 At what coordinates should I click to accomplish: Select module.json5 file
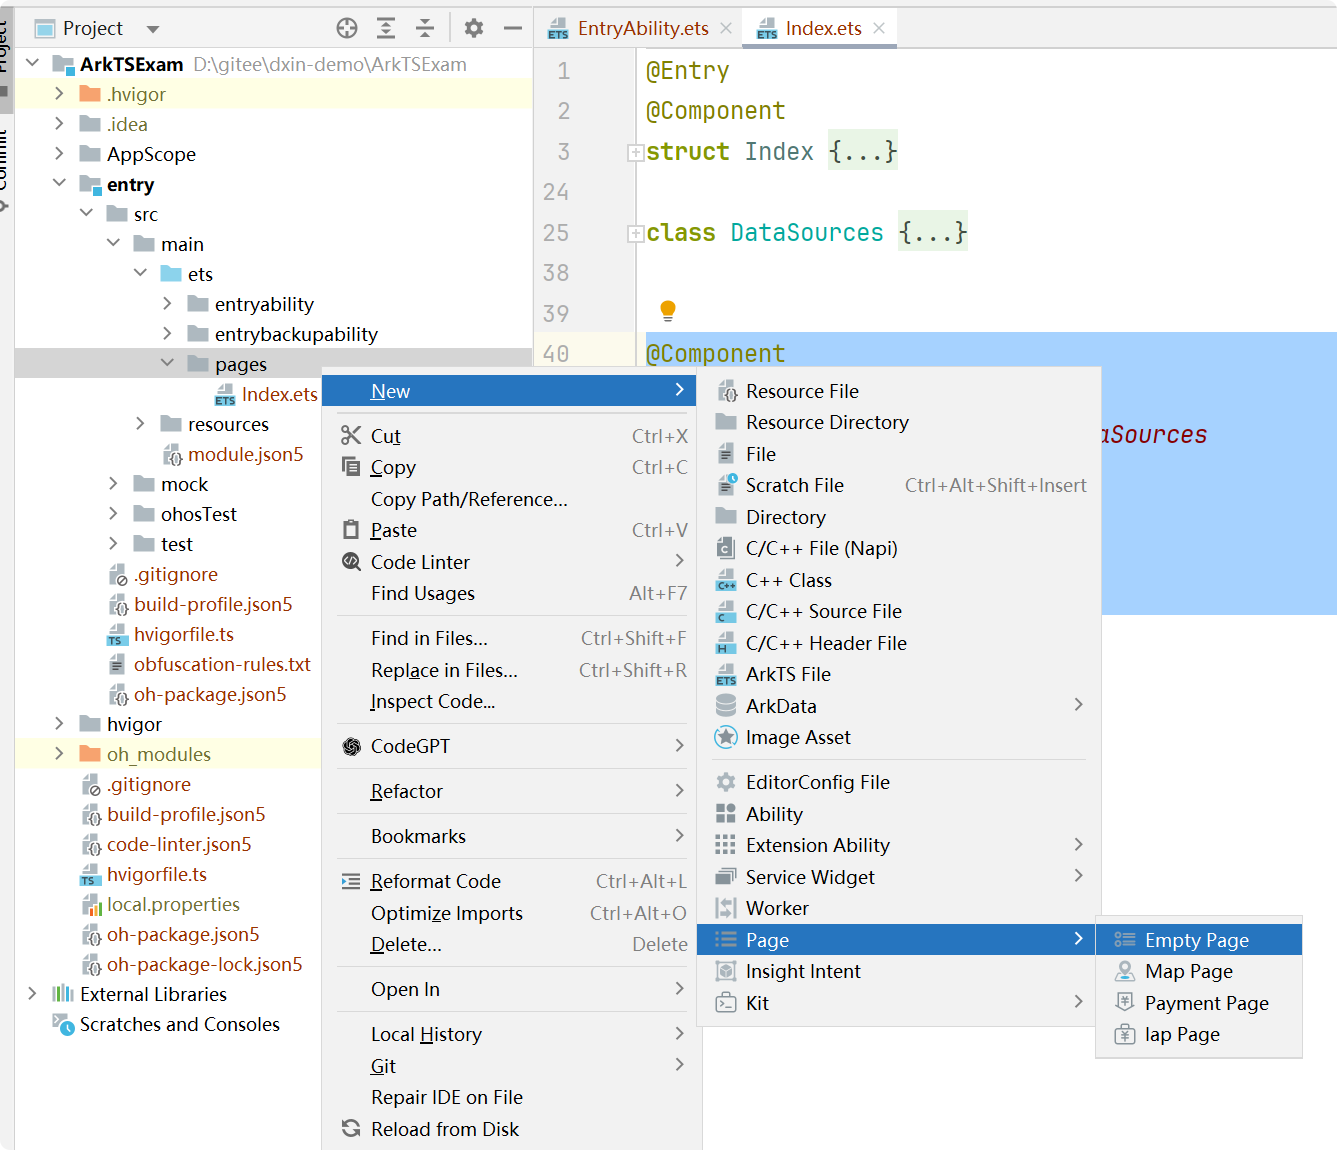[x=245, y=454]
